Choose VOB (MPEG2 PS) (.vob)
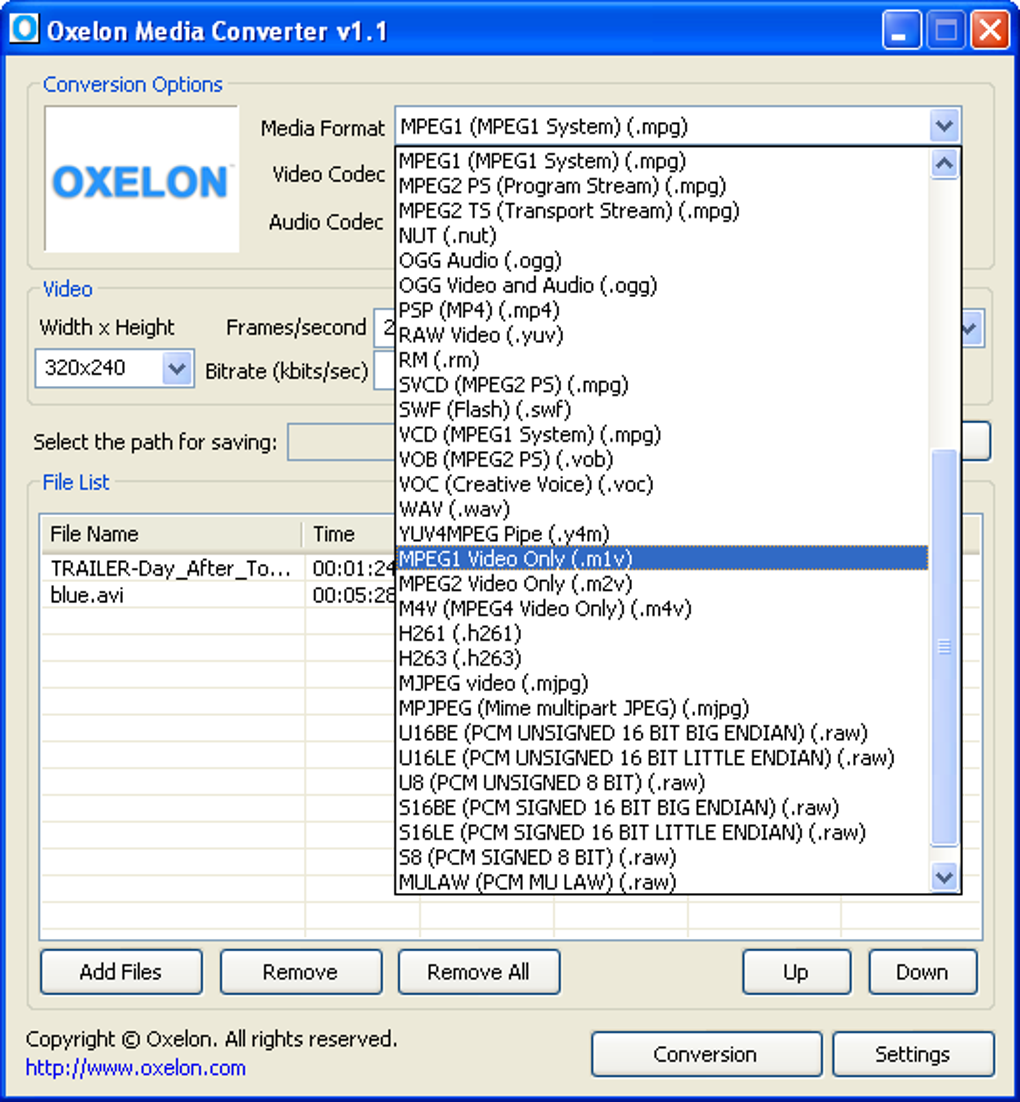The height and width of the screenshot is (1102, 1020). click(x=662, y=460)
